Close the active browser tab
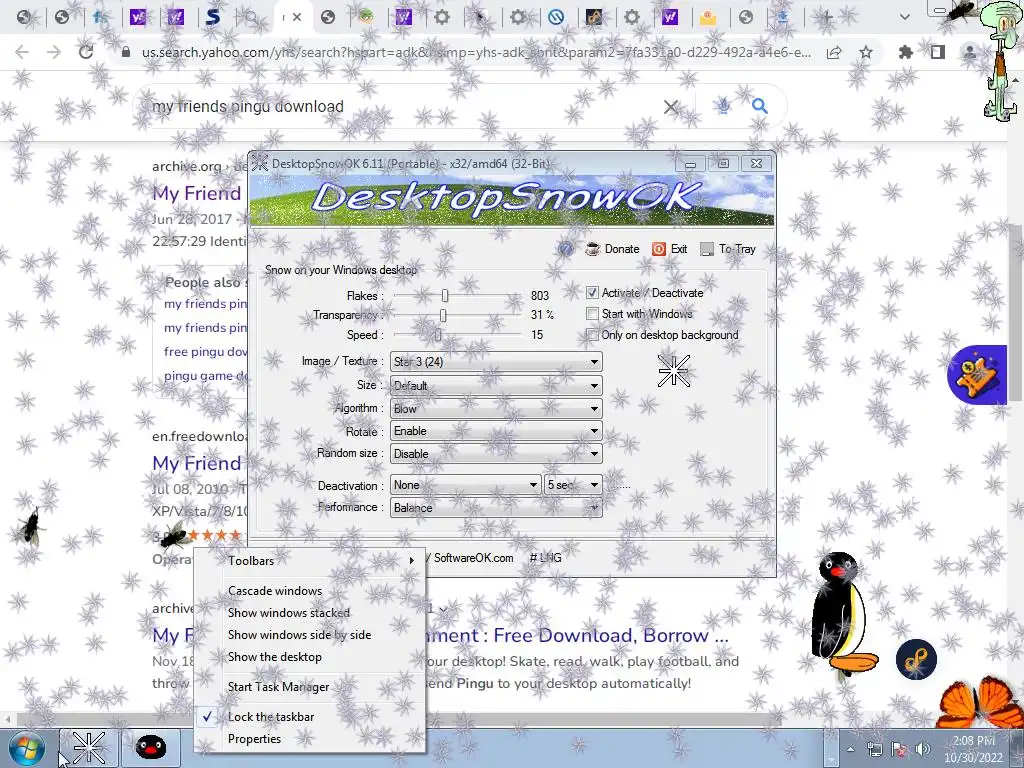 coord(297,18)
